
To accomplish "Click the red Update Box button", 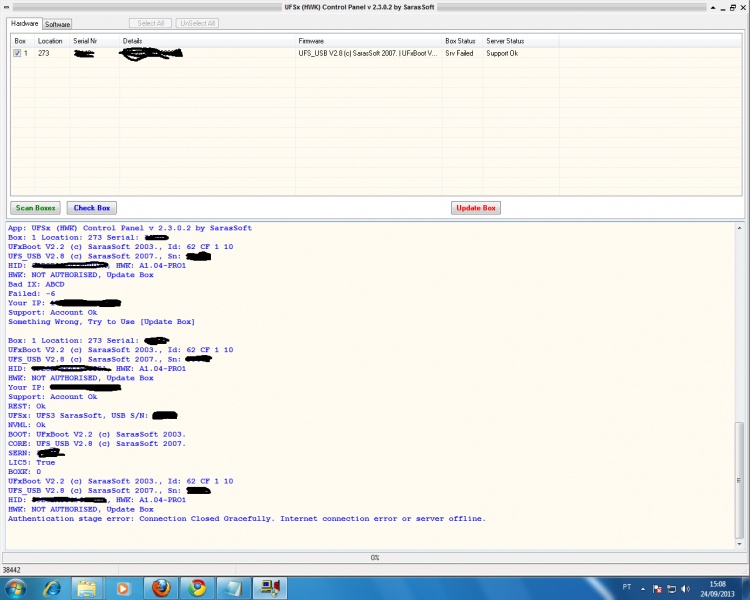I will tap(475, 208).
